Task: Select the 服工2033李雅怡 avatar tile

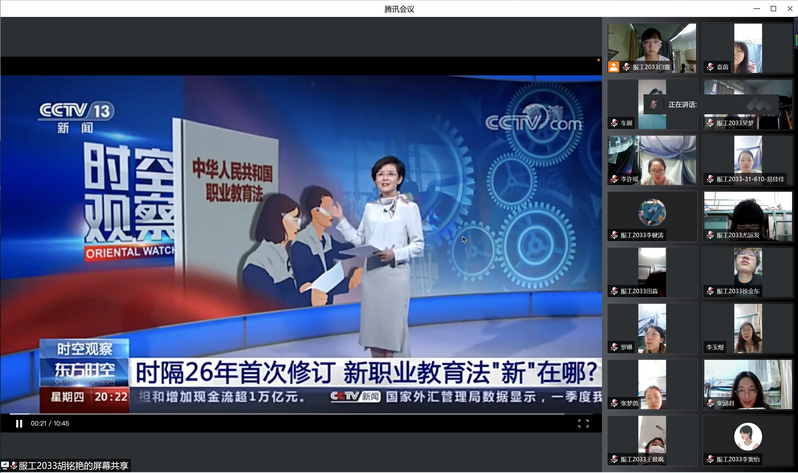Action: click(x=748, y=439)
